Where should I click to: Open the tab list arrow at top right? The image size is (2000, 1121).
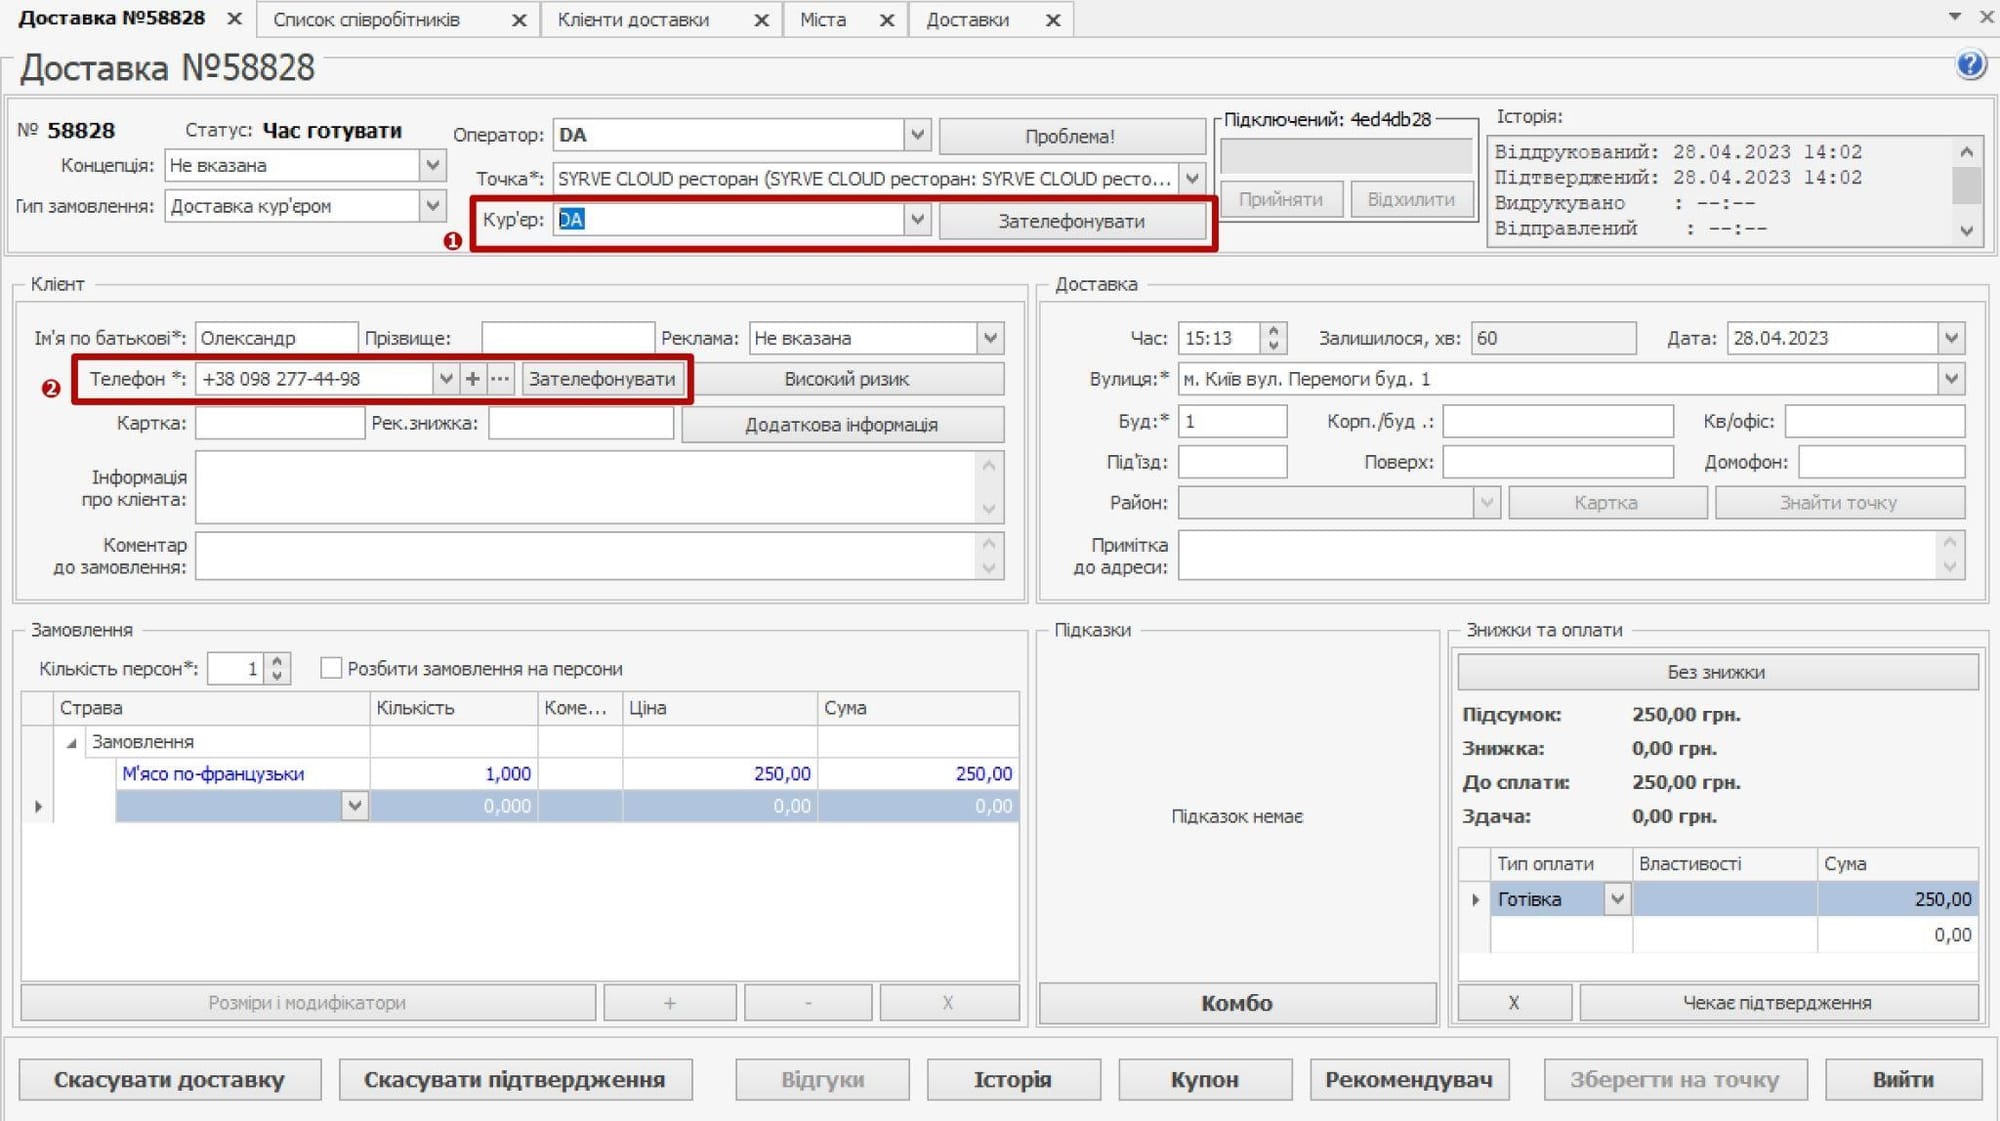(1954, 17)
